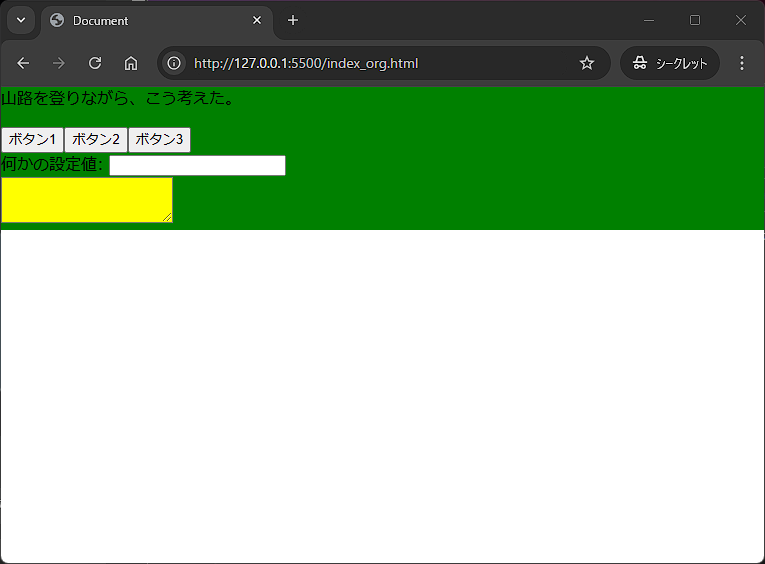Click the シークレット incognito indicator
765x564 pixels.
(x=670, y=63)
